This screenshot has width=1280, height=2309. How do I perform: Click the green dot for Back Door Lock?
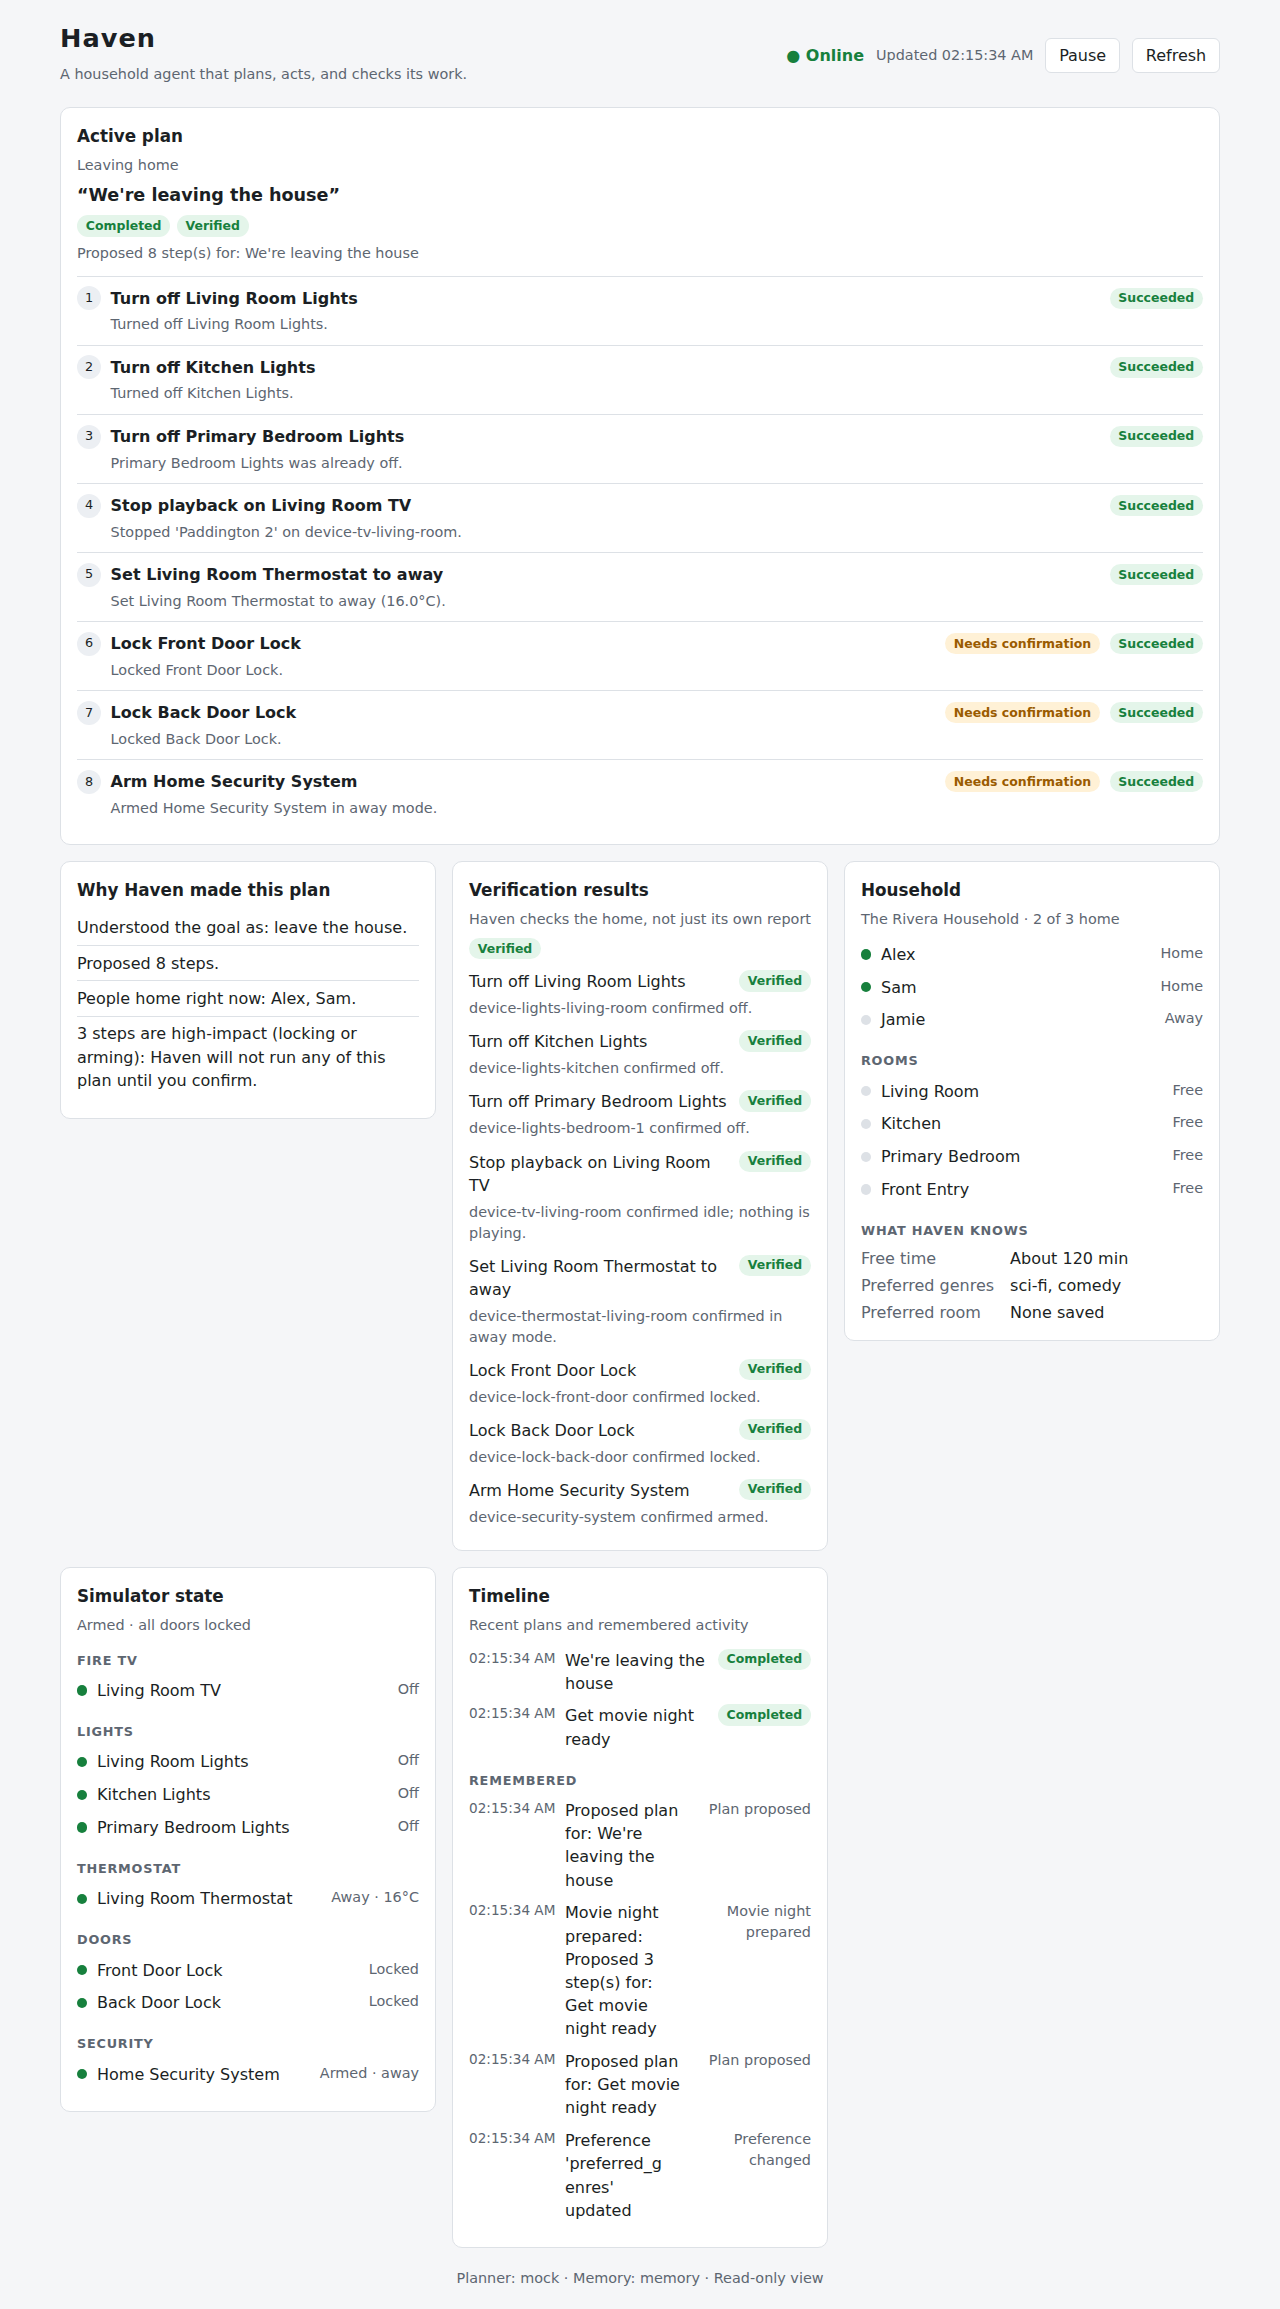pos(82,2003)
